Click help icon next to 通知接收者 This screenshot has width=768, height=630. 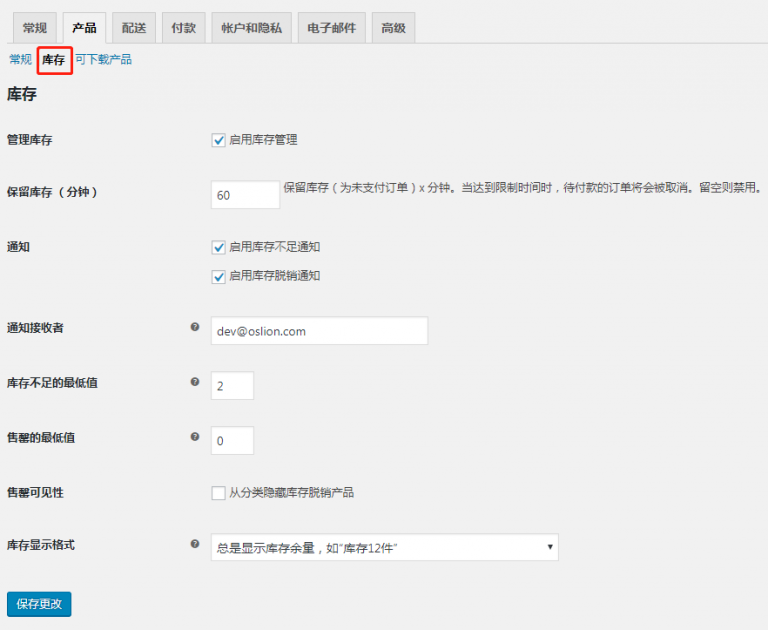point(195,327)
